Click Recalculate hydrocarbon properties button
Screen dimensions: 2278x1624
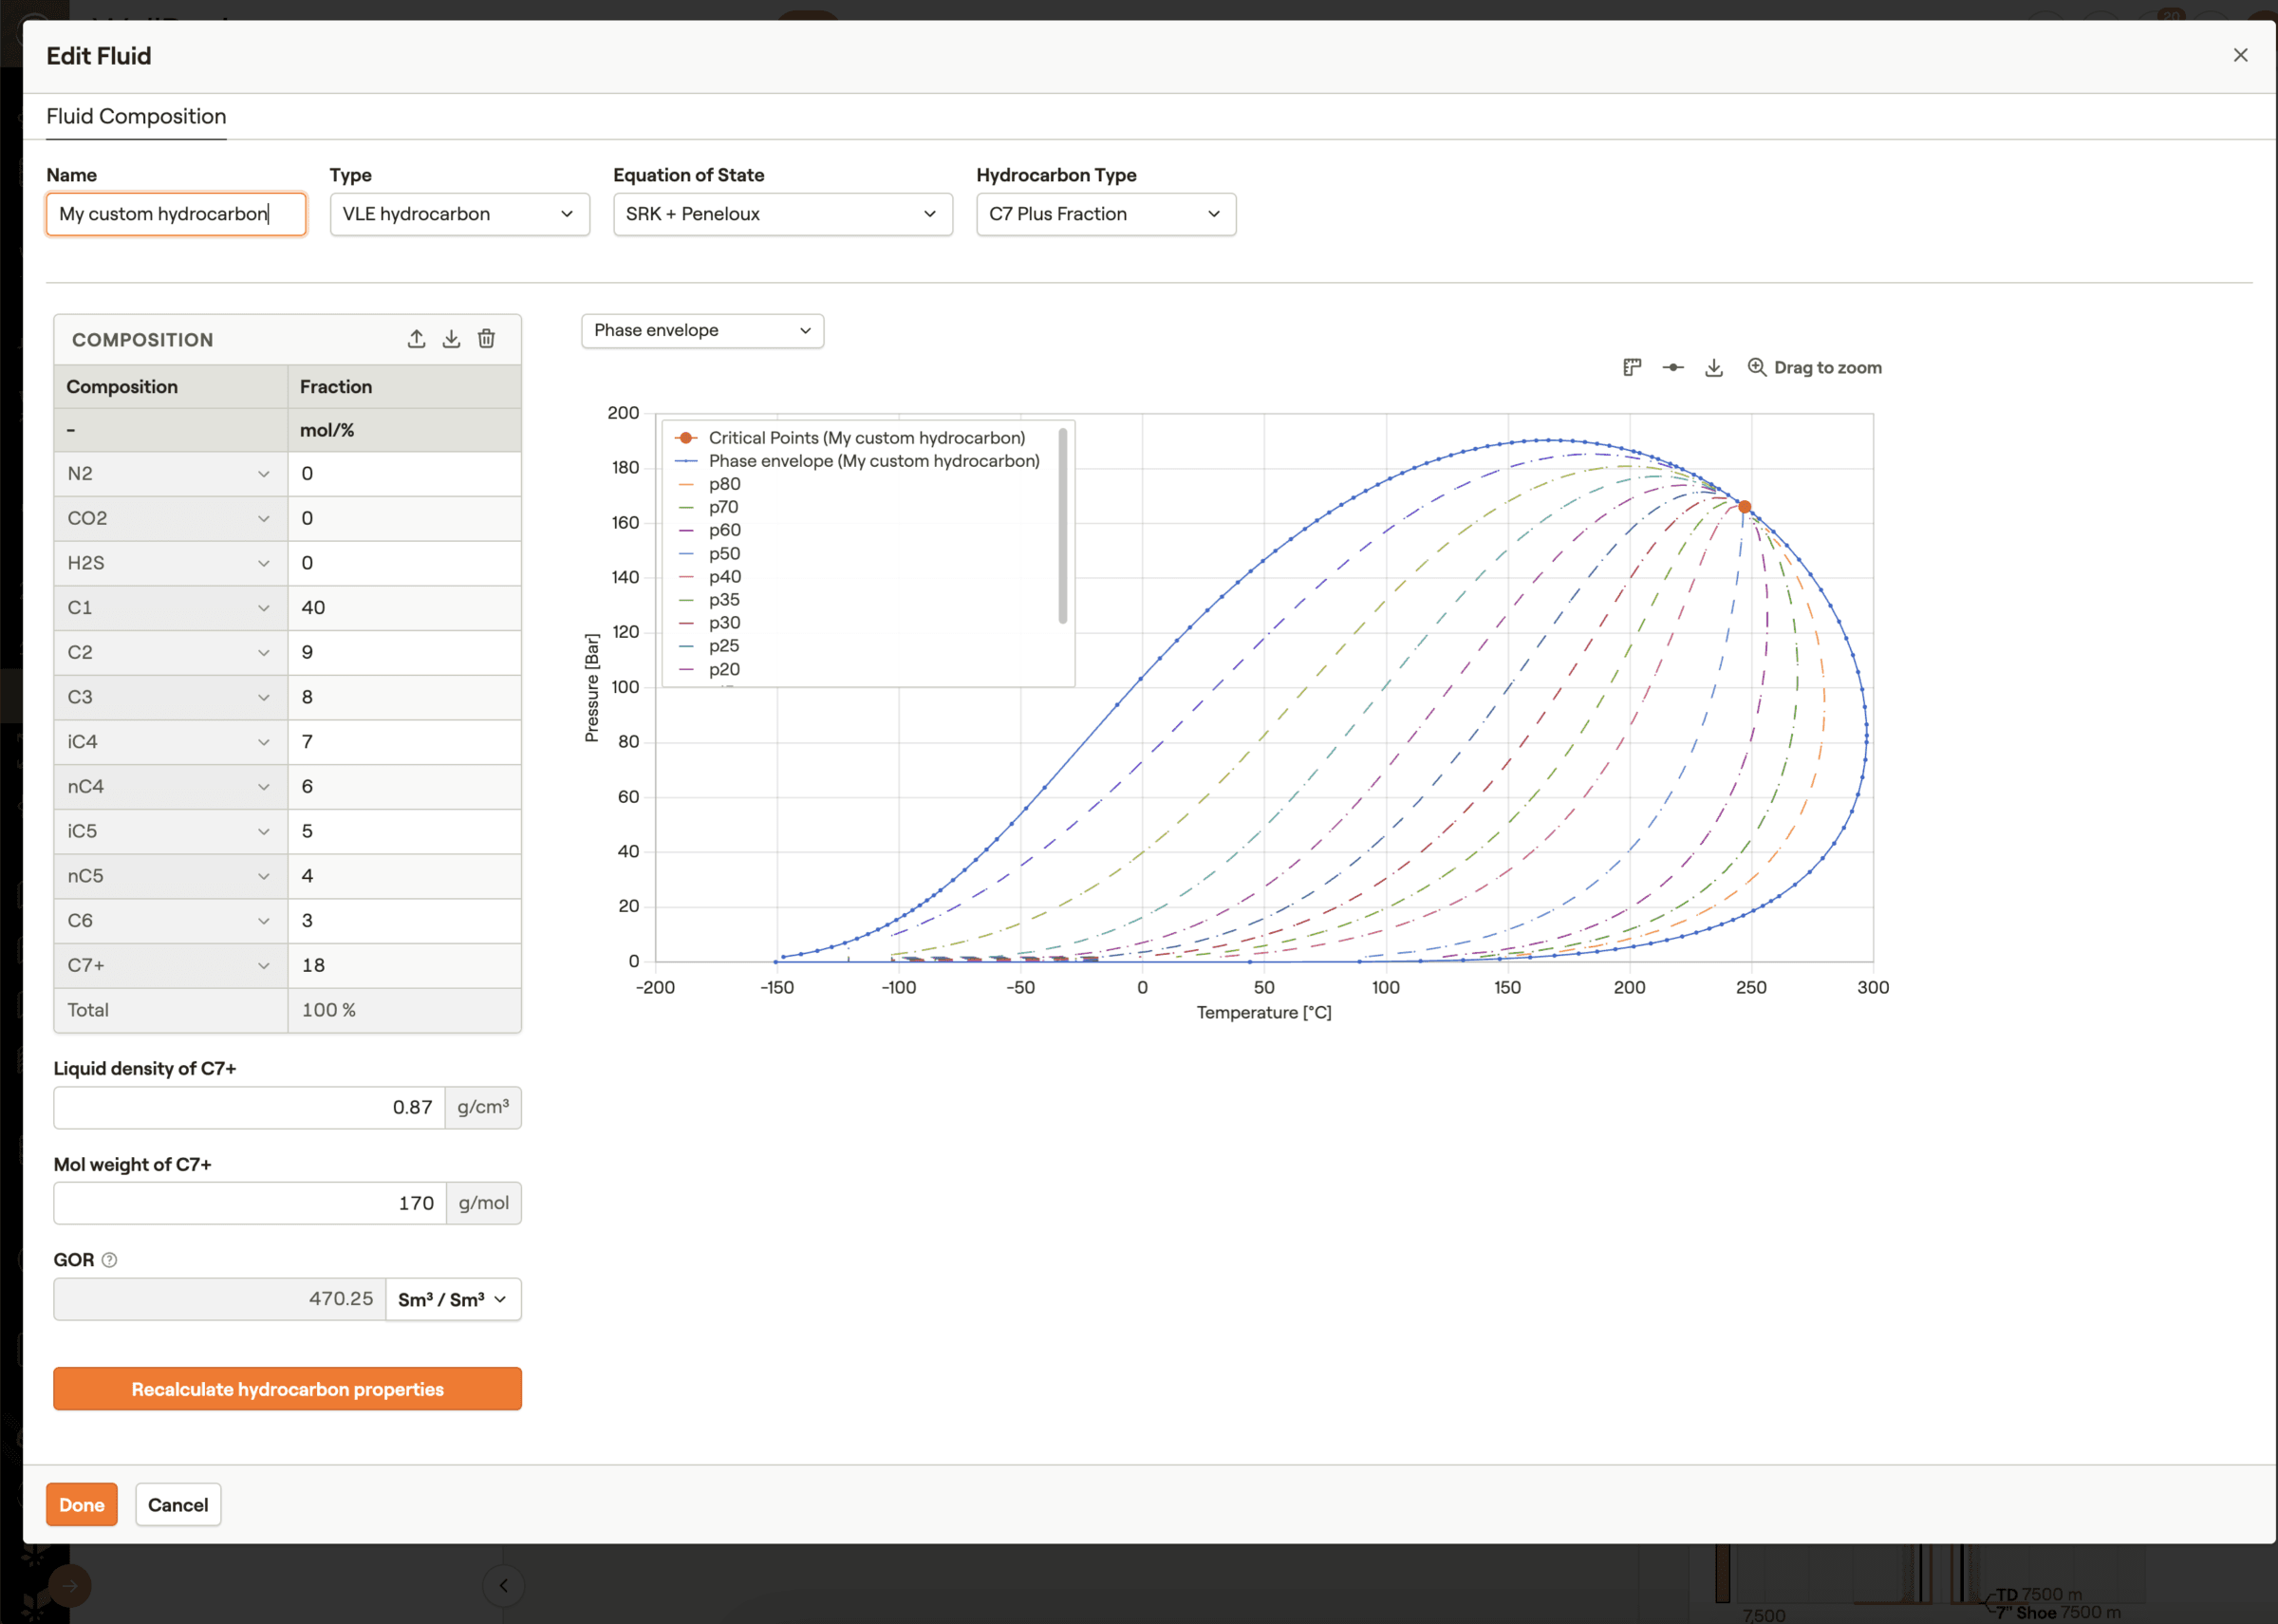pyautogui.click(x=288, y=1389)
